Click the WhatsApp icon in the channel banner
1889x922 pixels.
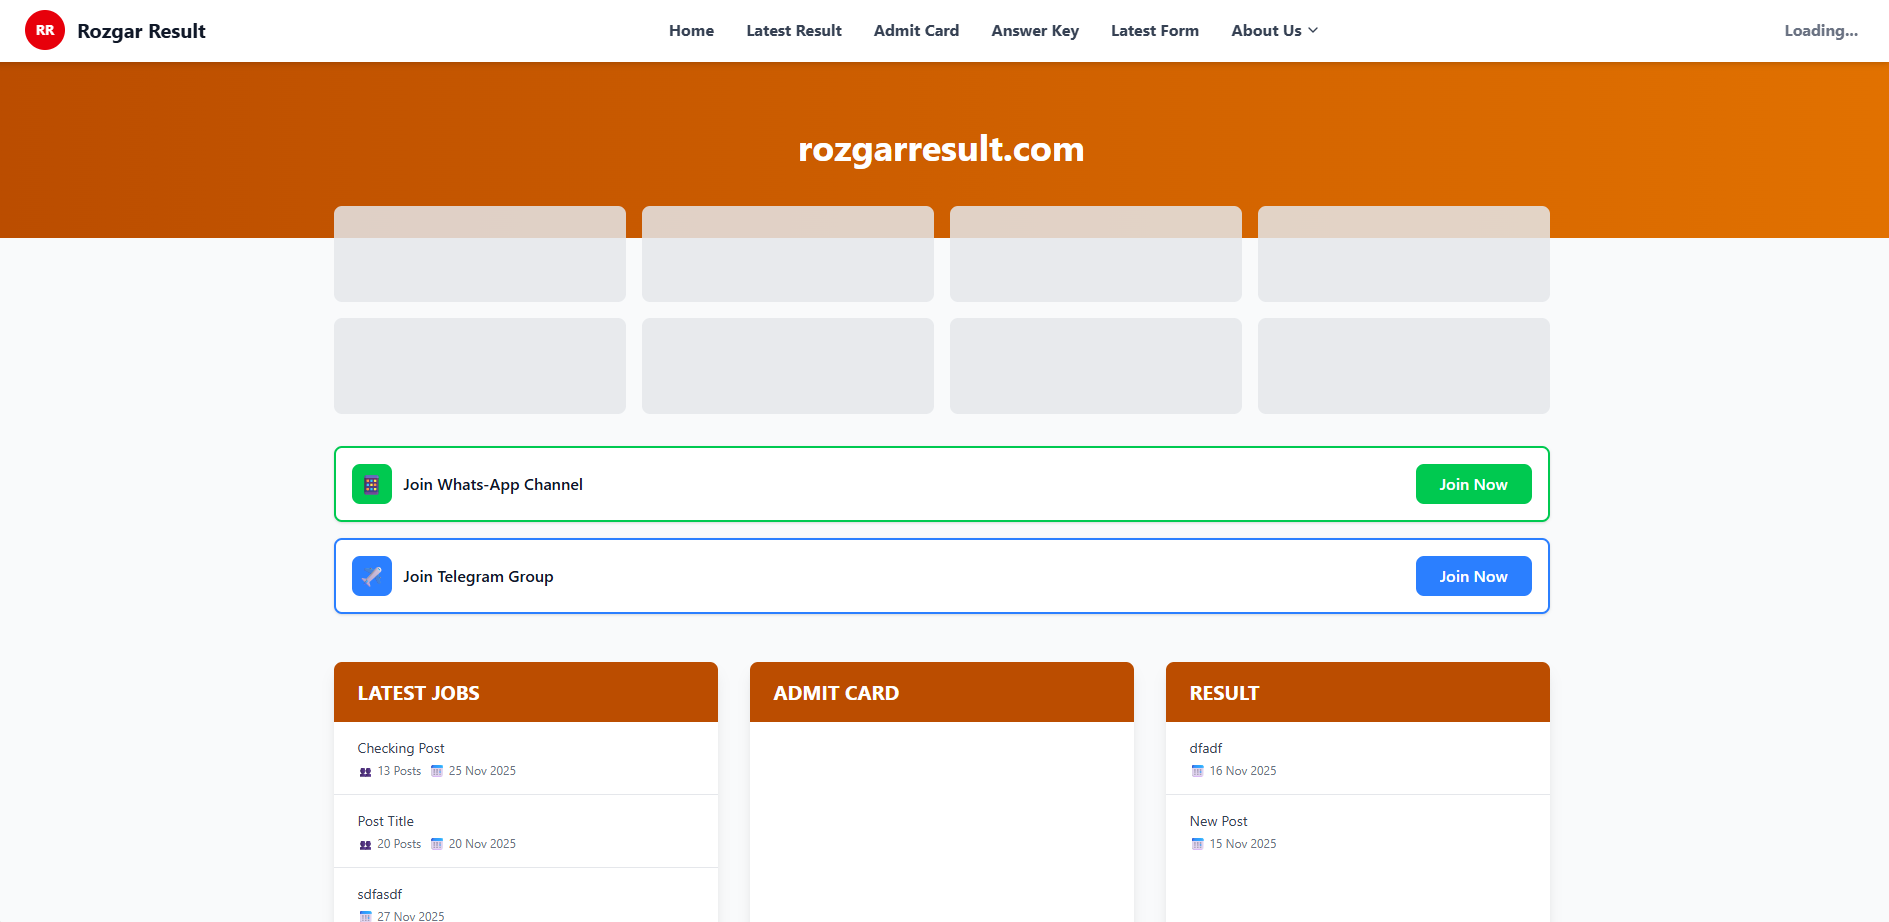point(371,484)
